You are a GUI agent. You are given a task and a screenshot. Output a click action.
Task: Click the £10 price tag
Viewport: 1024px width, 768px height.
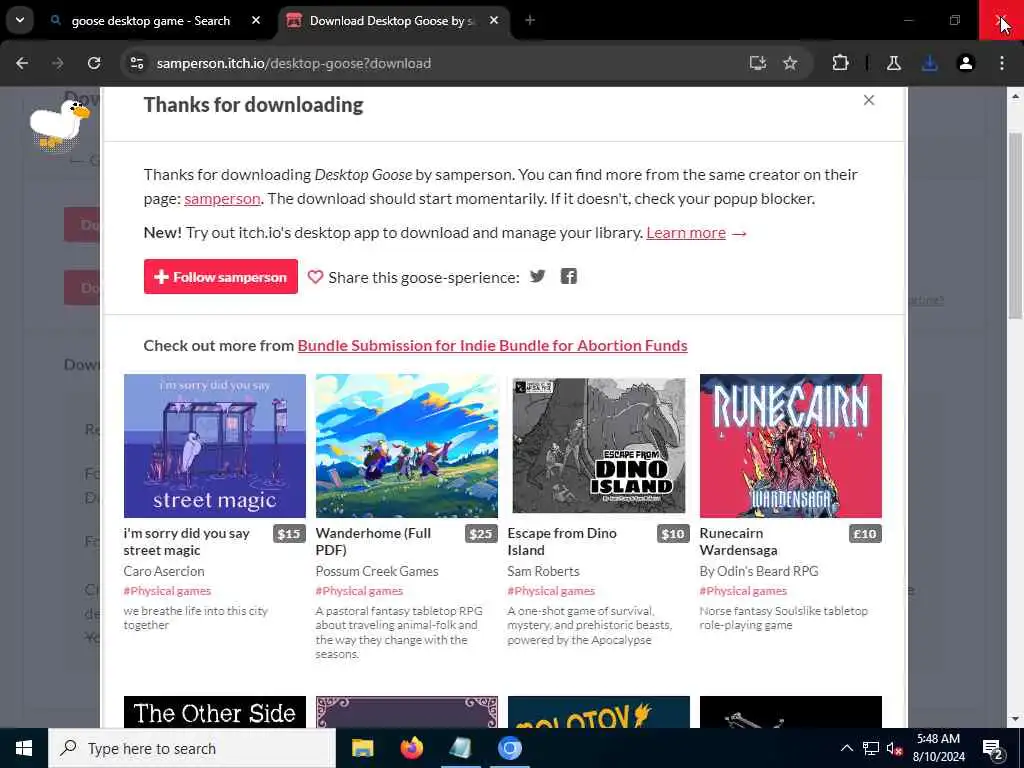[865, 534]
